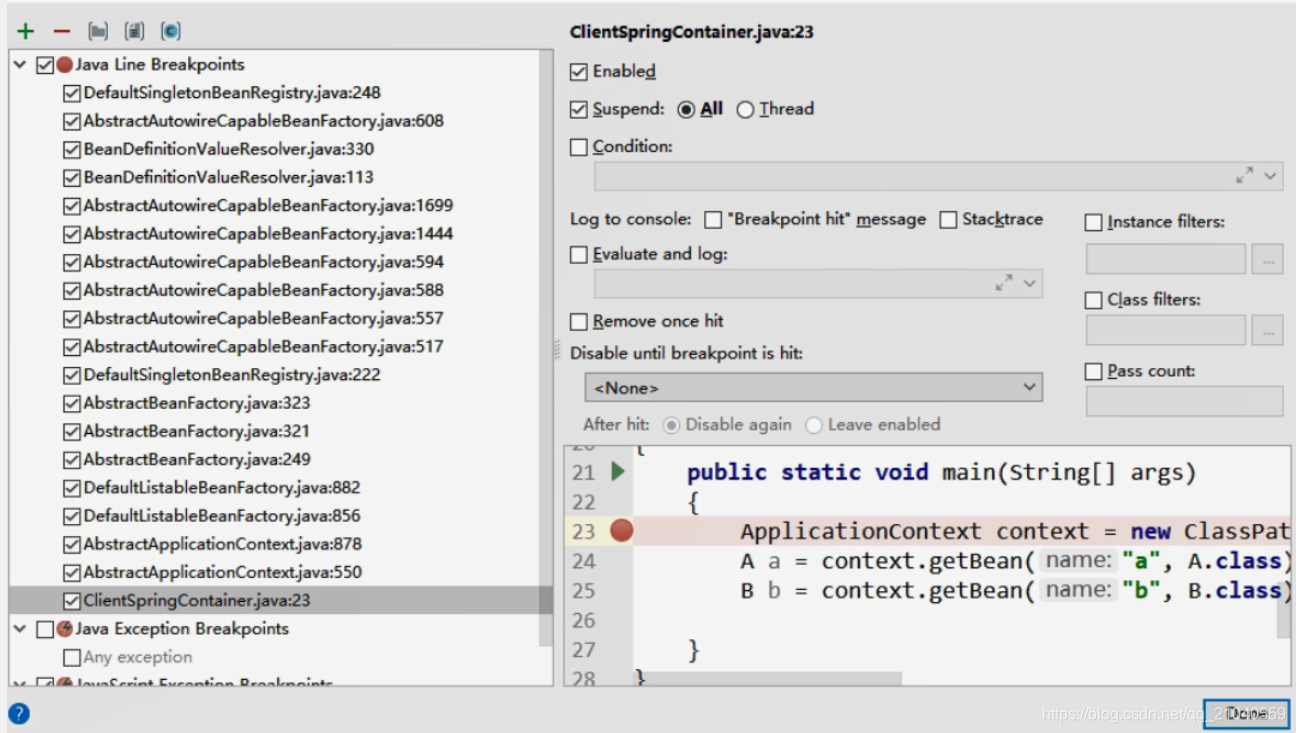Toggle the Suspend checkbox
Image resolution: width=1296 pixels, height=733 pixels.
(x=578, y=110)
